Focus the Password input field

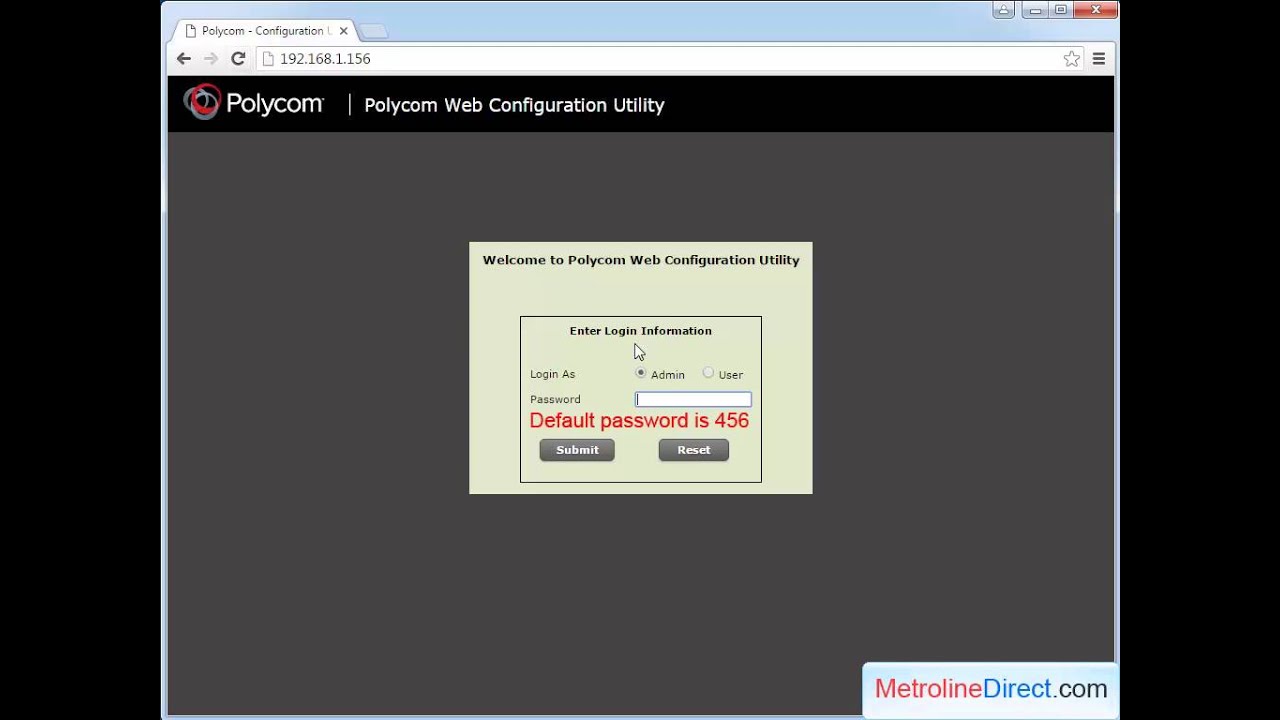[x=693, y=399]
